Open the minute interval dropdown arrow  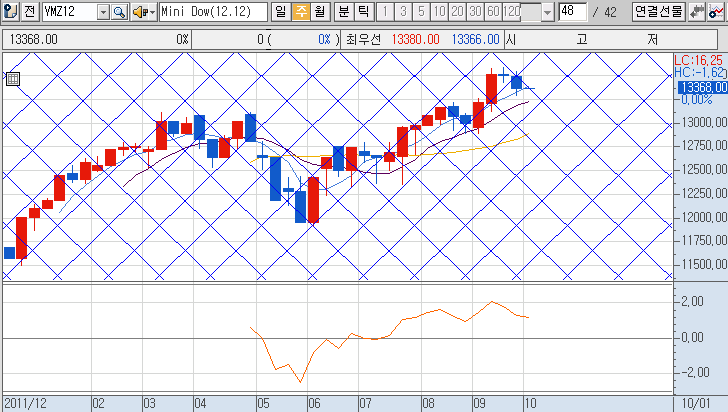[546, 12]
